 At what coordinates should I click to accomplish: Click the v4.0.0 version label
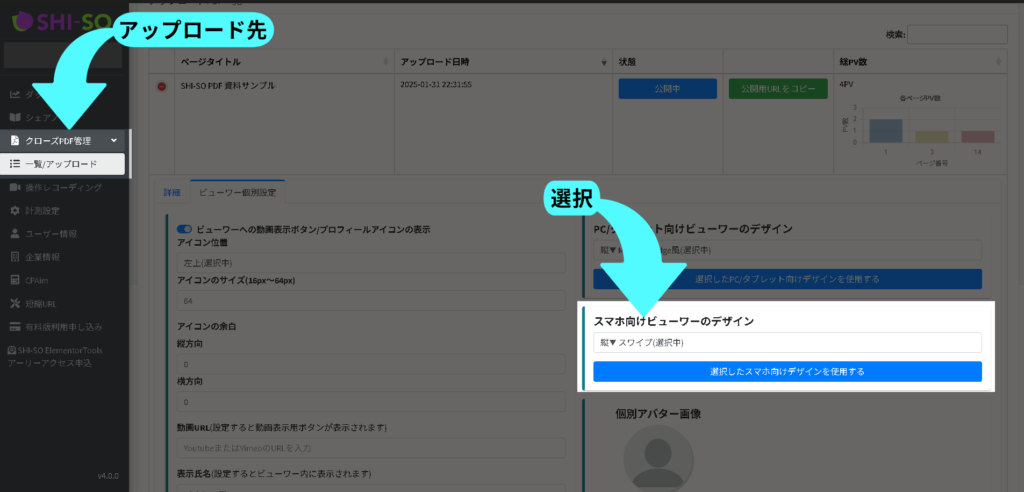[x=108, y=476]
